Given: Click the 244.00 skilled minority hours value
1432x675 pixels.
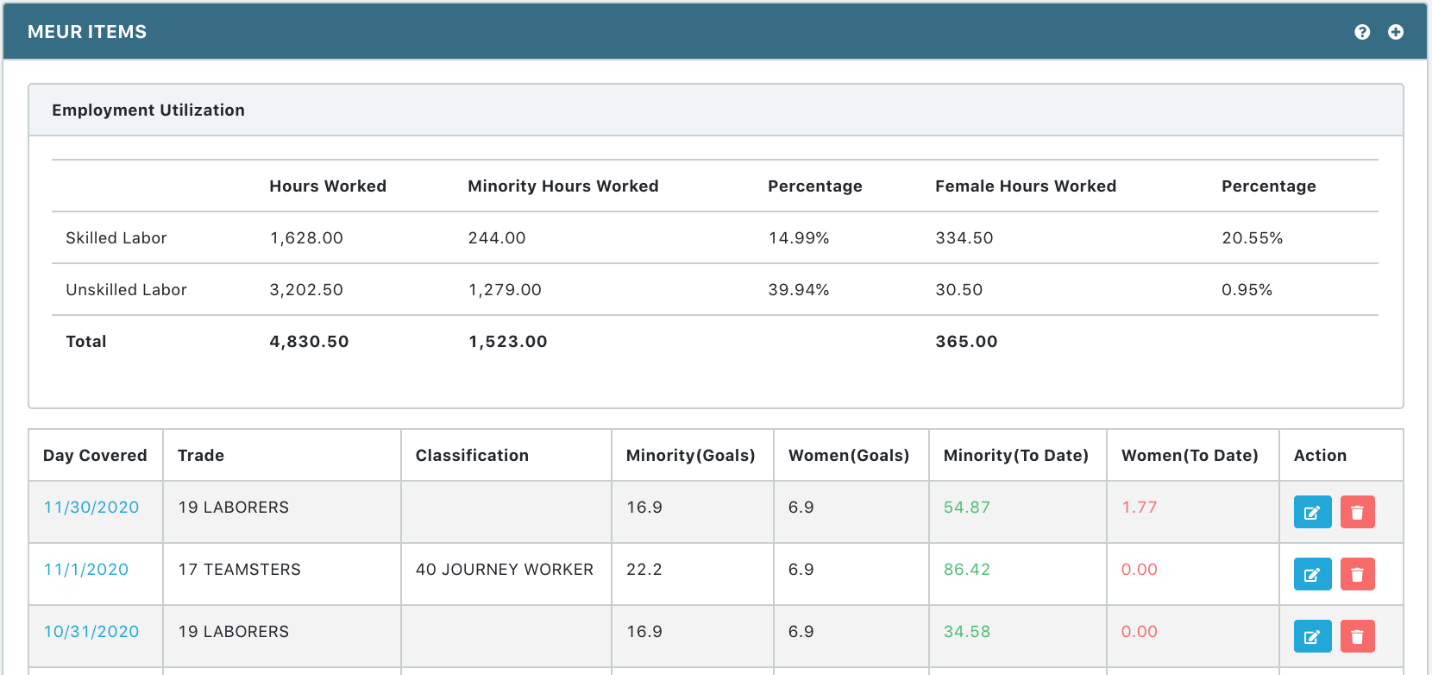Looking at the screenshot, I should click(x=497, y=238).
